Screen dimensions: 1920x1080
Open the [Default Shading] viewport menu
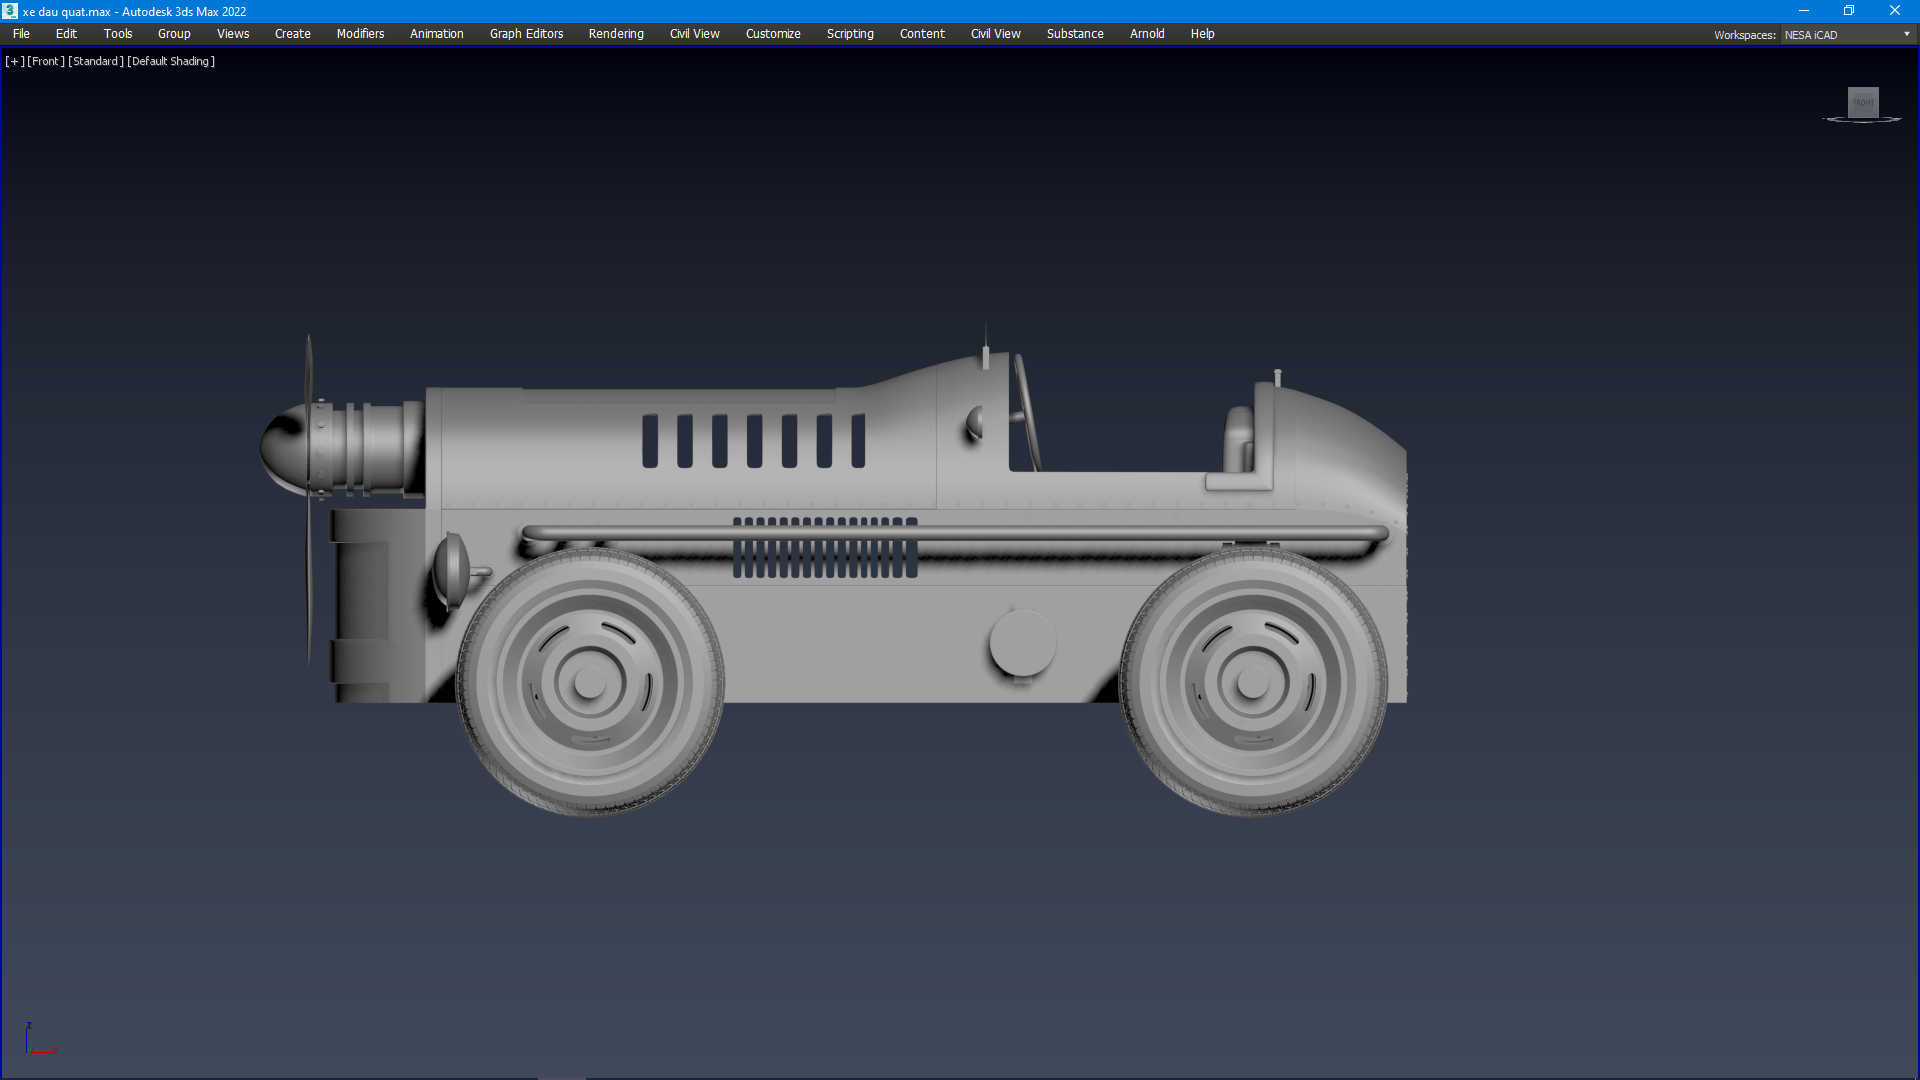[171, 61]
